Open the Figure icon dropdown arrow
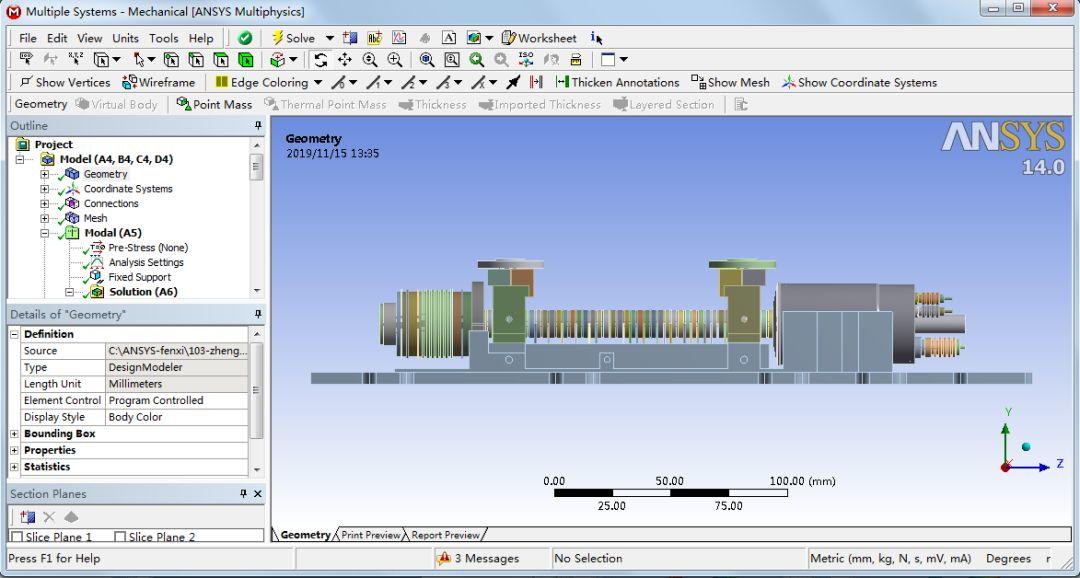This screenshot has height=578, width=1080. click(489, 38)
